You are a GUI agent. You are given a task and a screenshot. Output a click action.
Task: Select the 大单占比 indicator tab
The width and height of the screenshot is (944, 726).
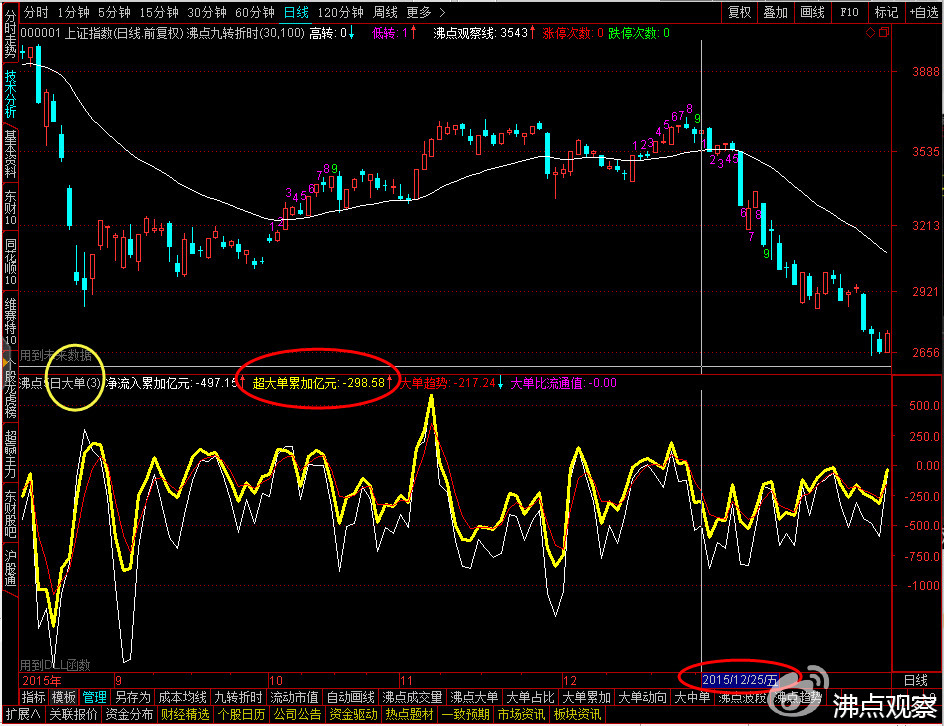tap(530, 697)
